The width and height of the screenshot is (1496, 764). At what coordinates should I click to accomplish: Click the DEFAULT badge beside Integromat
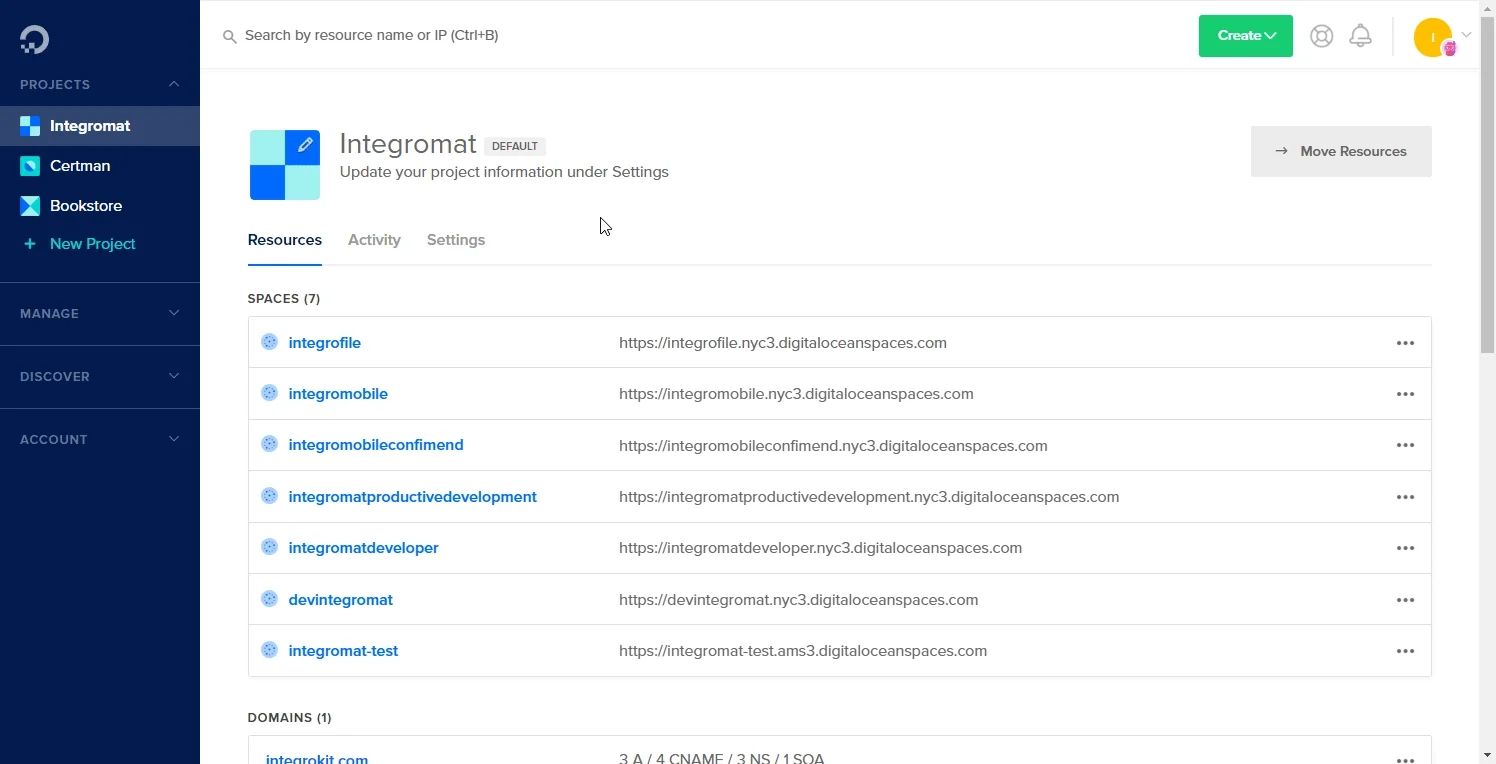(515, 146)
